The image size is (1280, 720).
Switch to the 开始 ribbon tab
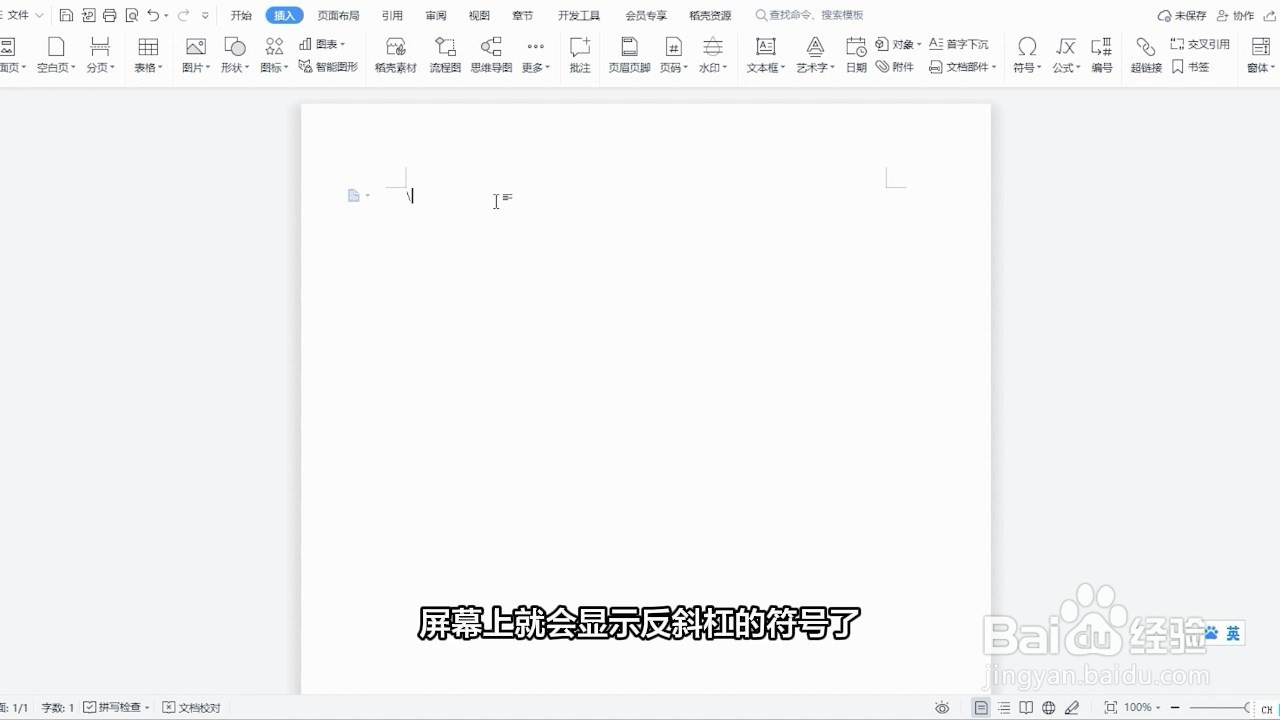tap(240, 15)
